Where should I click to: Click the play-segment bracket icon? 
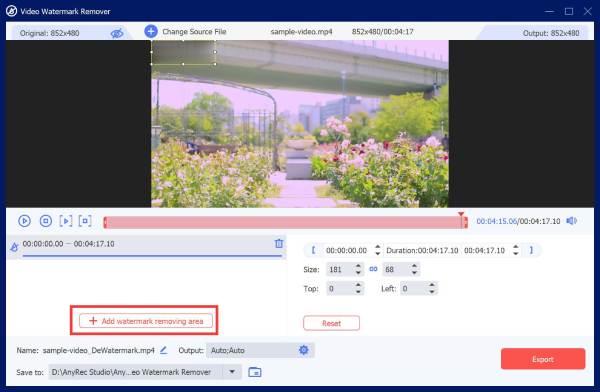pos(65,221)
